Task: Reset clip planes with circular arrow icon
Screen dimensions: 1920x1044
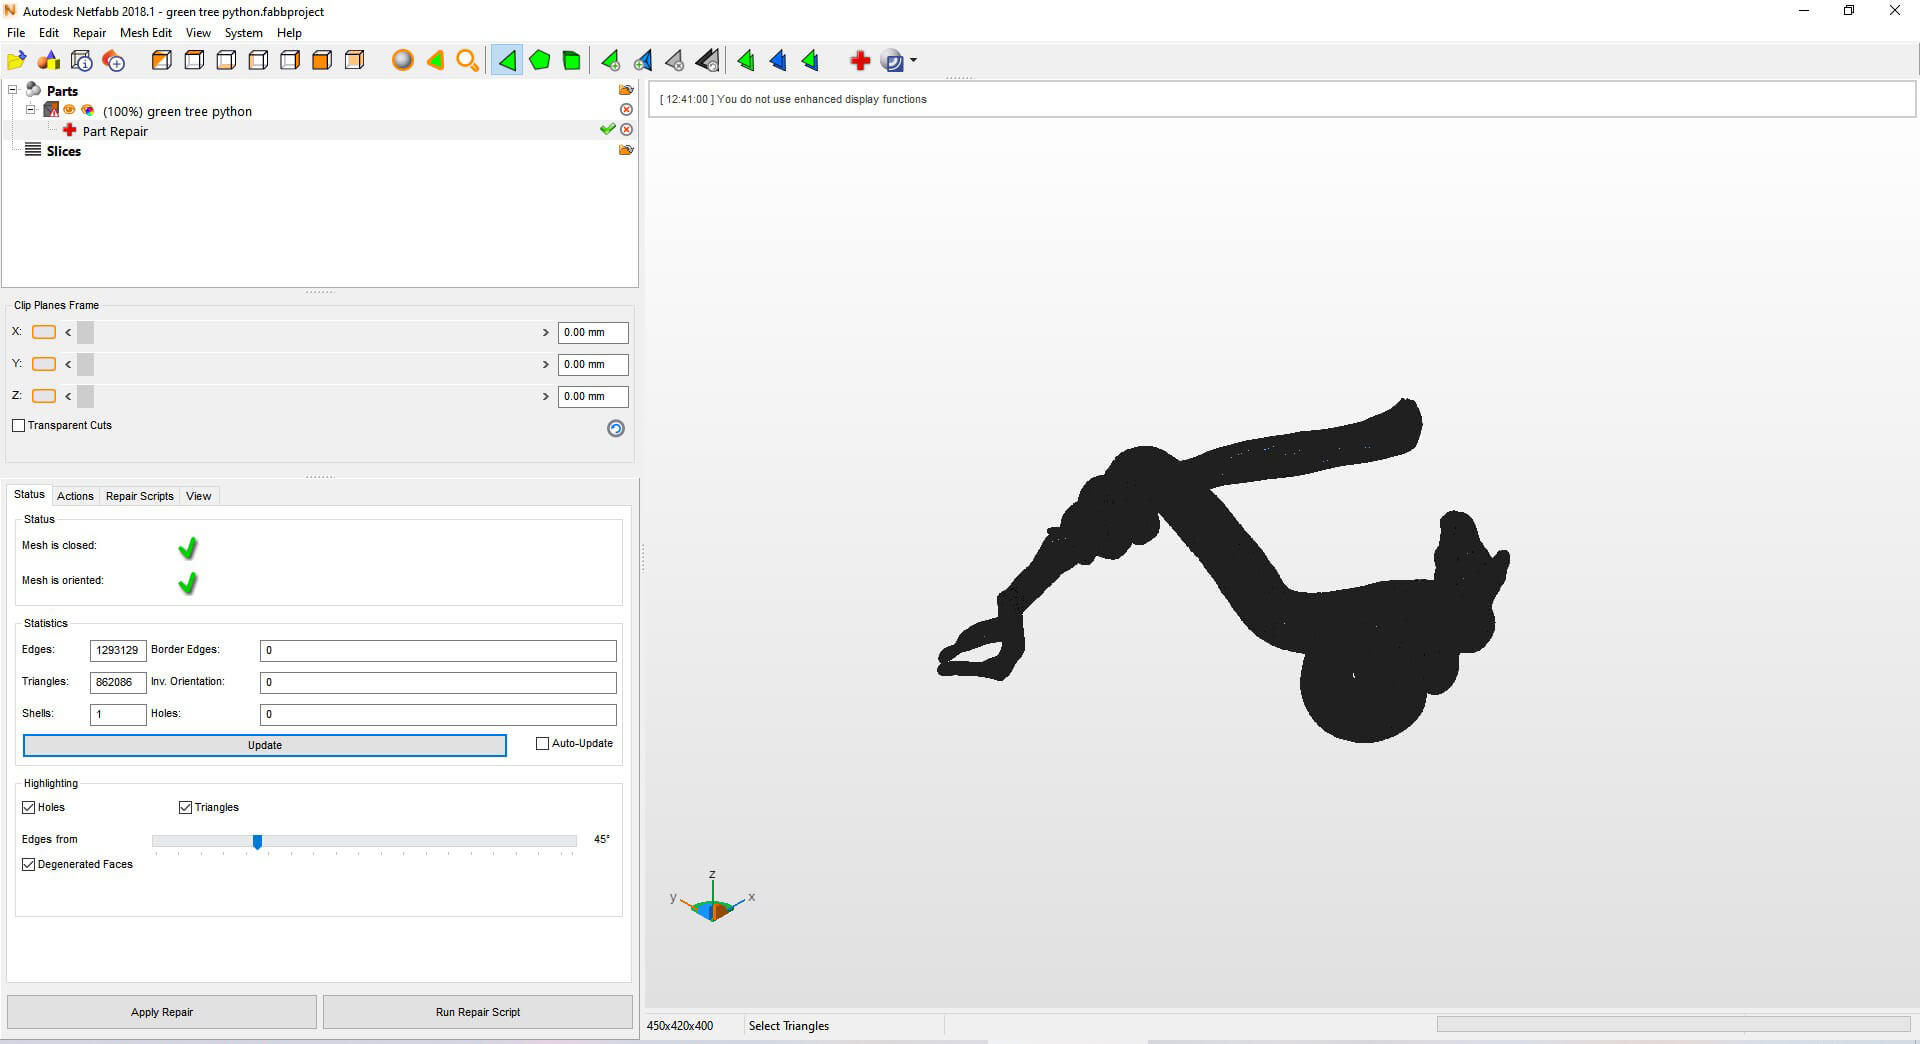Action: coord(616,428)
